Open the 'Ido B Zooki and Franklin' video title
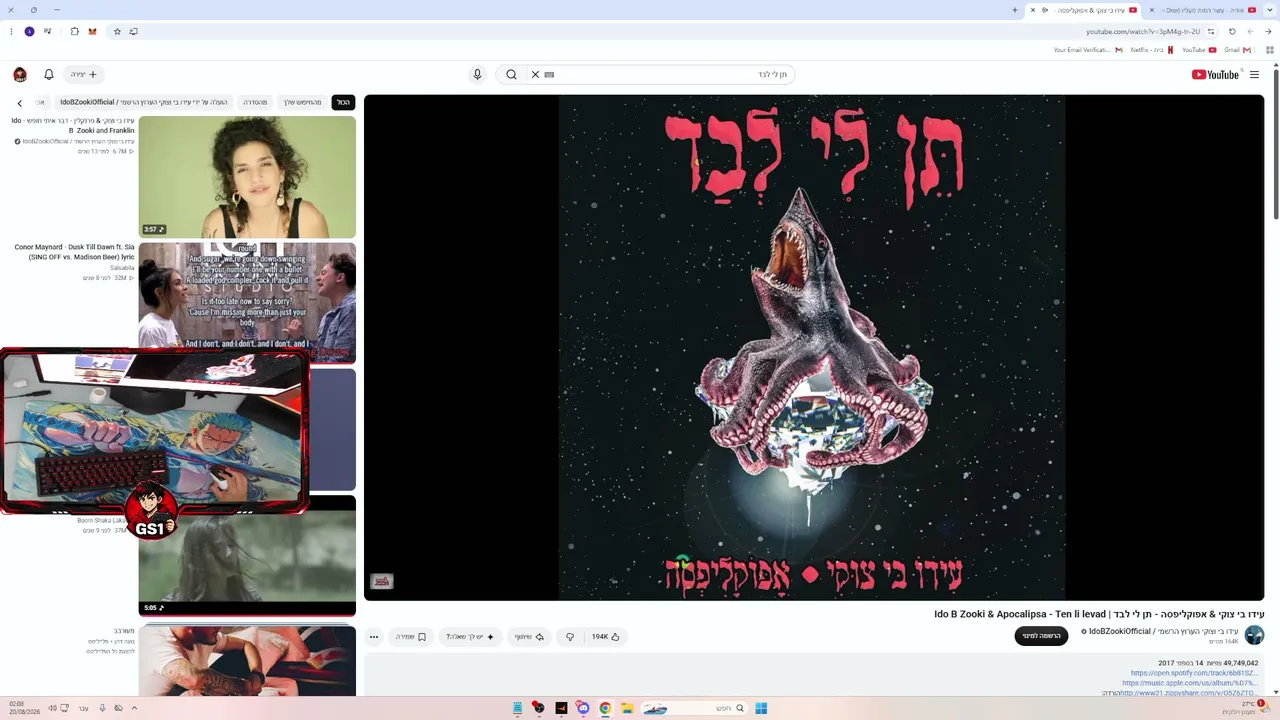This screenshot has width=1280, height=720. 73,125
